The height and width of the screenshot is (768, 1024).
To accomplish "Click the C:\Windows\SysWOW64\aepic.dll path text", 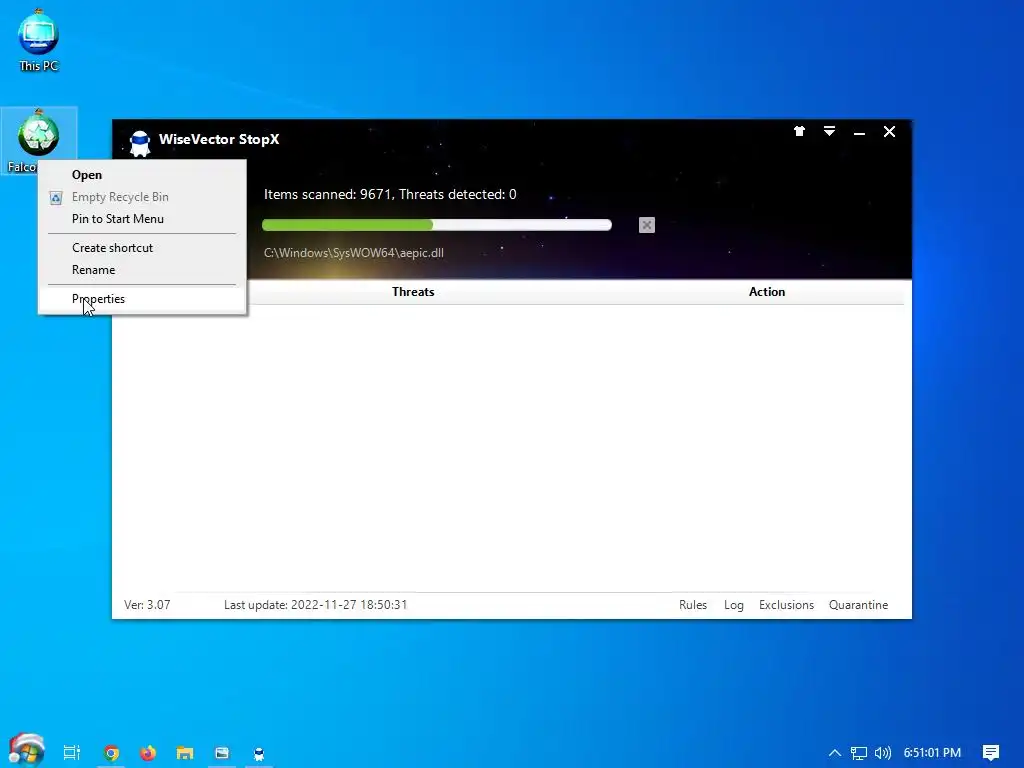I will tap(353, 253).
